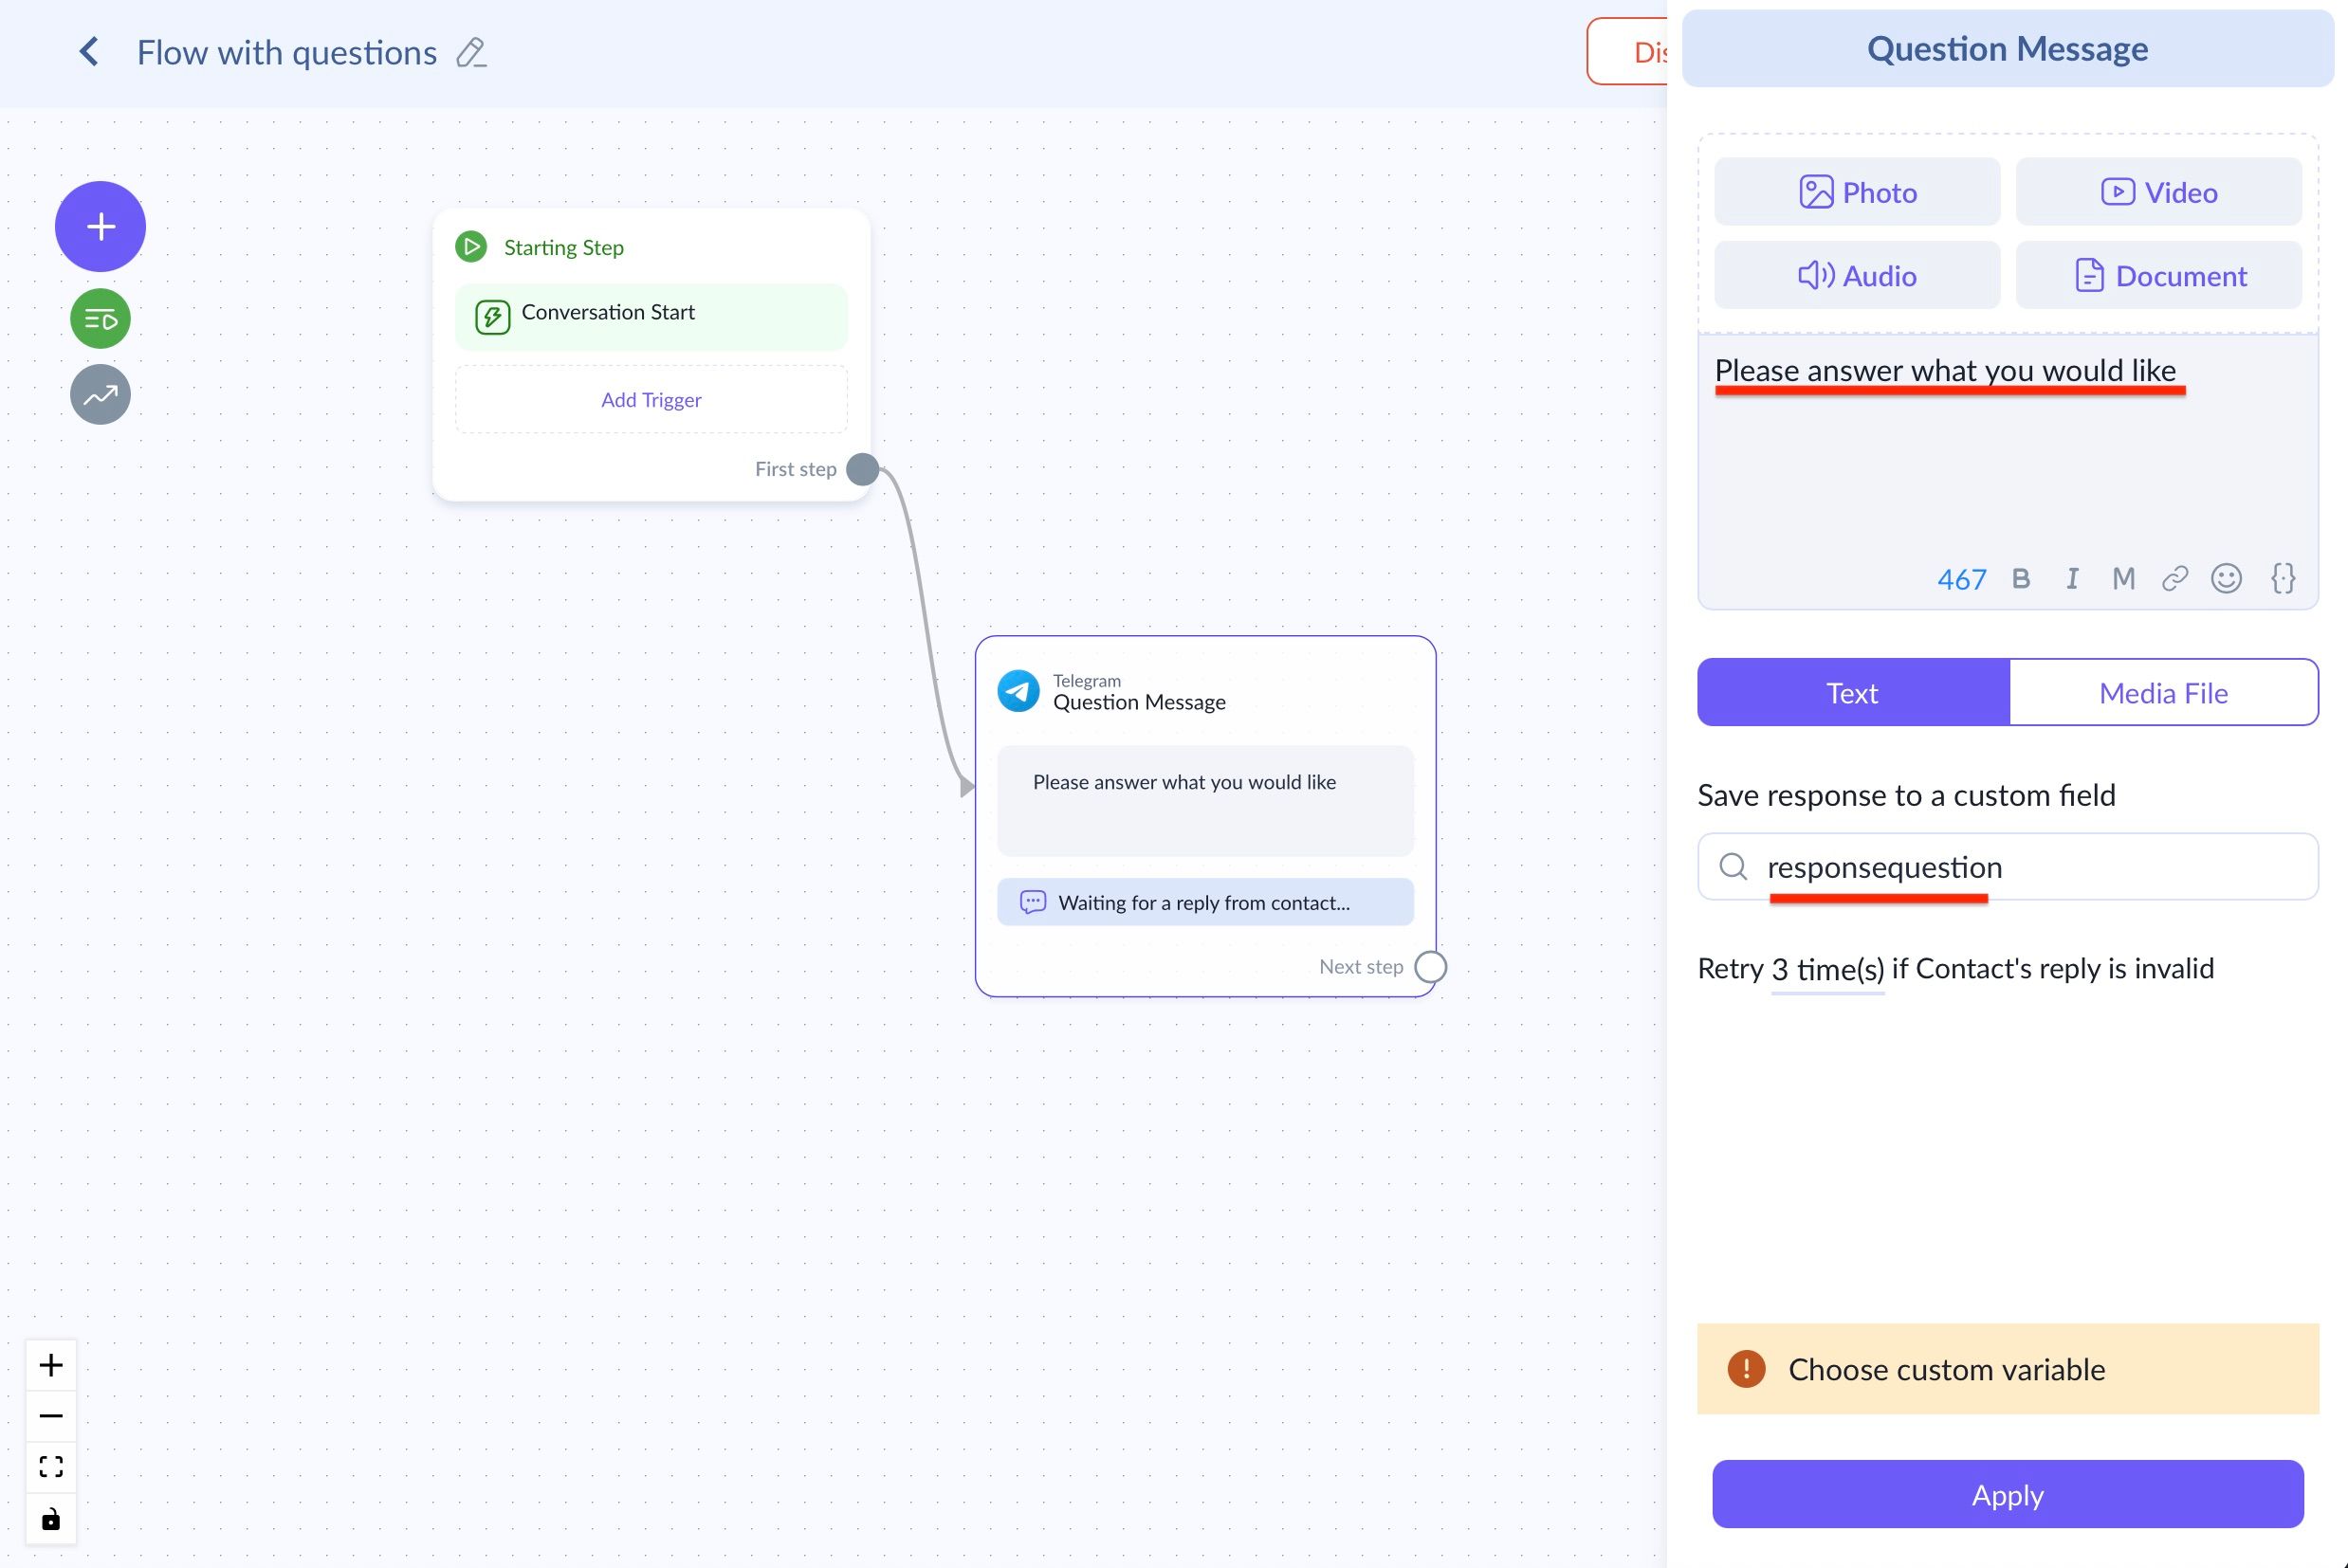Click the monospace M formatting icon

coord(2123,578)
